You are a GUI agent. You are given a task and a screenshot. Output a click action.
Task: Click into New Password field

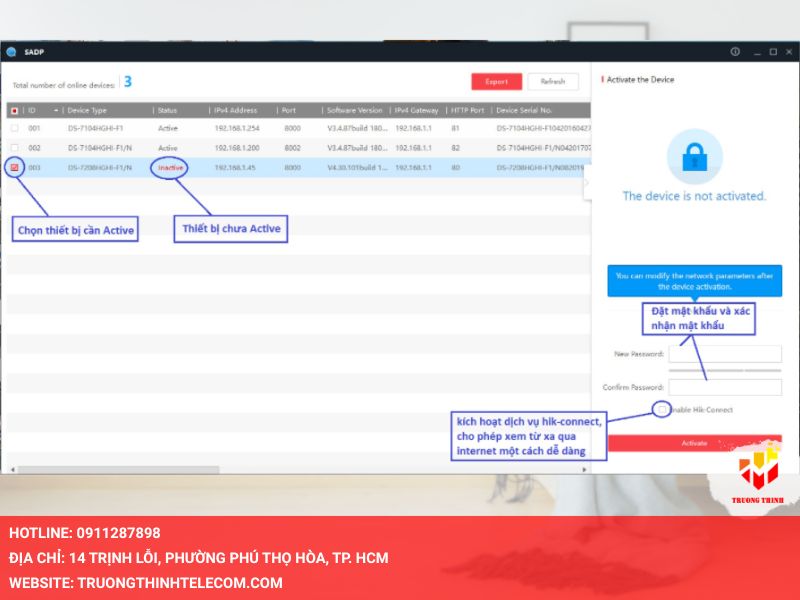[725, 354]
